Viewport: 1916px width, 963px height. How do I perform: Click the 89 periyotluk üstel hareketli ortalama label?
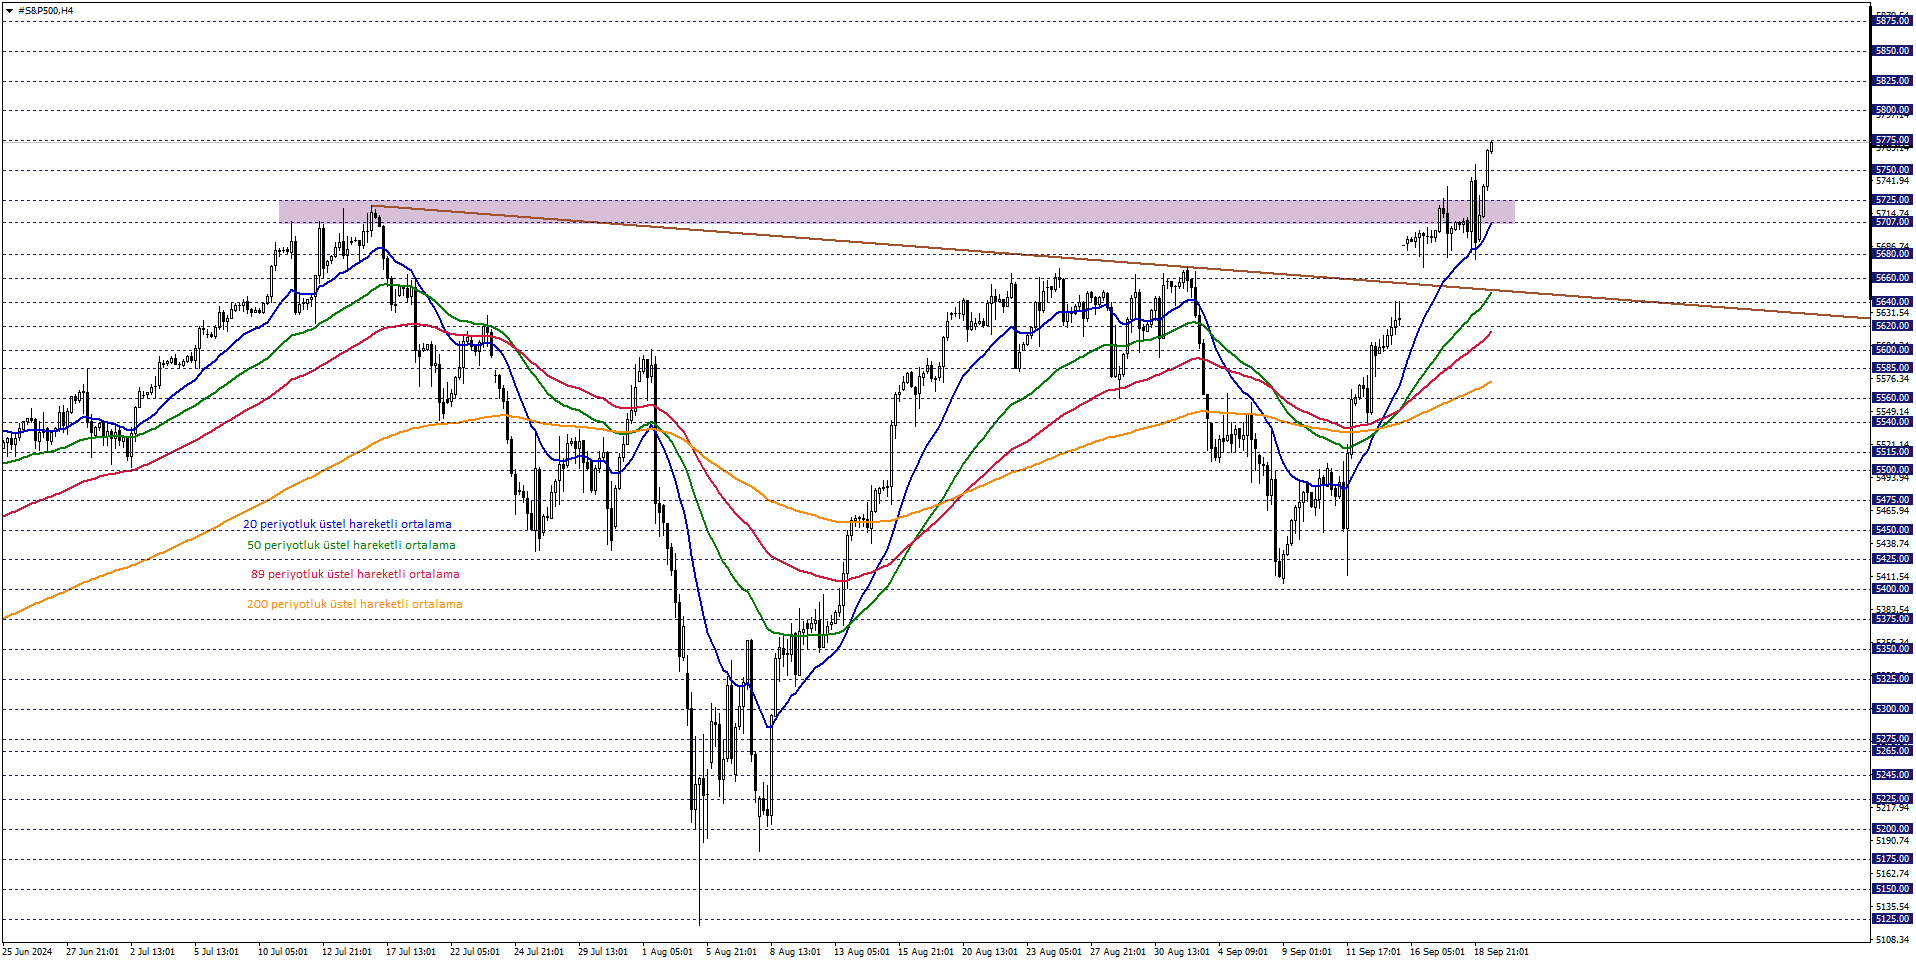[x=355, y=574]
